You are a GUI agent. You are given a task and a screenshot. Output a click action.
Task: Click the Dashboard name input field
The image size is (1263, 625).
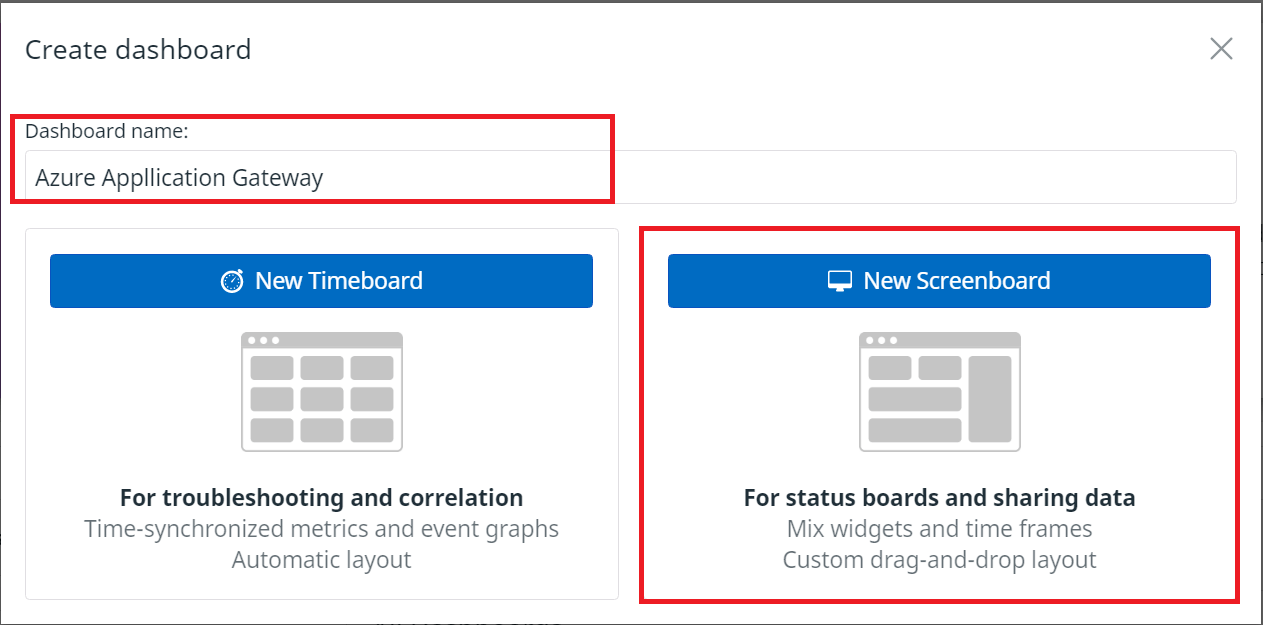631,177
